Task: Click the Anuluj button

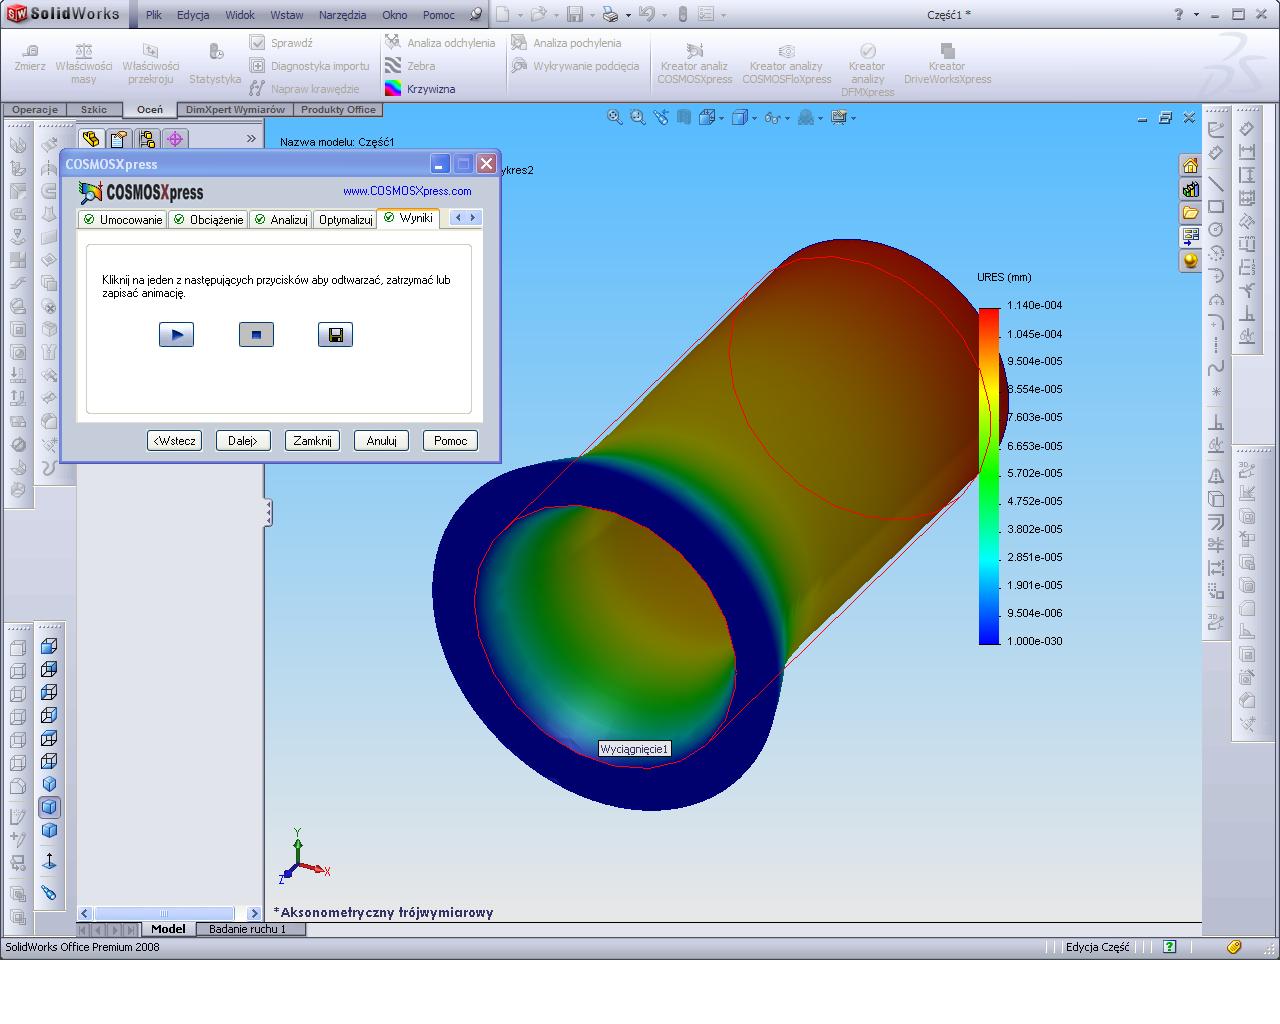Action: 381,441
